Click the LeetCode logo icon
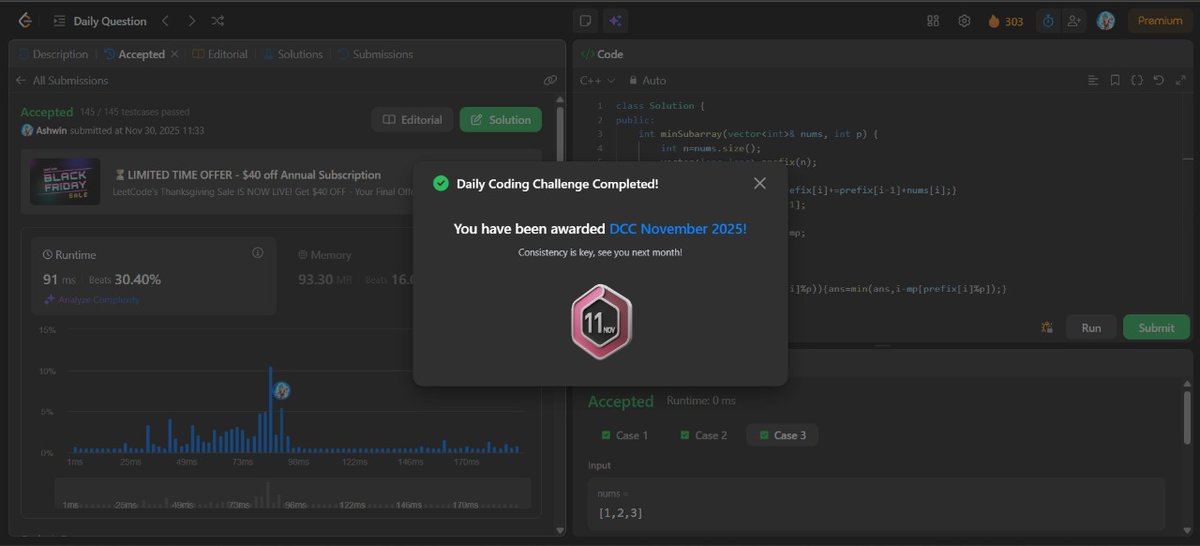Screen dimensions: 1200x546 pyautogui.click(x=24, y=20)
